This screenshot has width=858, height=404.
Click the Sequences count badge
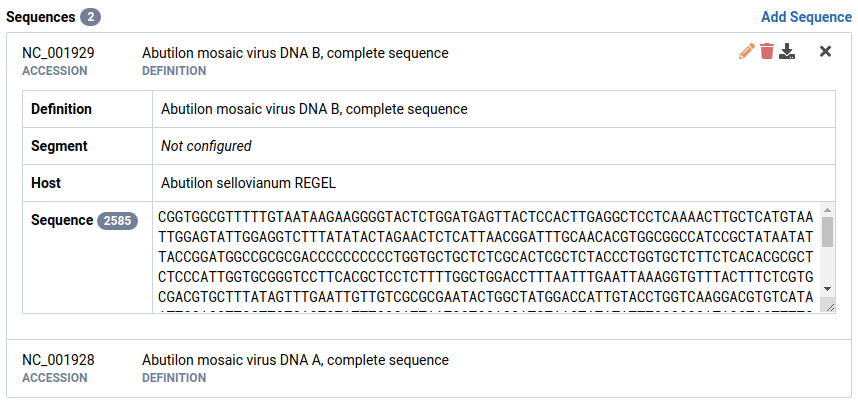click(90, 17)
